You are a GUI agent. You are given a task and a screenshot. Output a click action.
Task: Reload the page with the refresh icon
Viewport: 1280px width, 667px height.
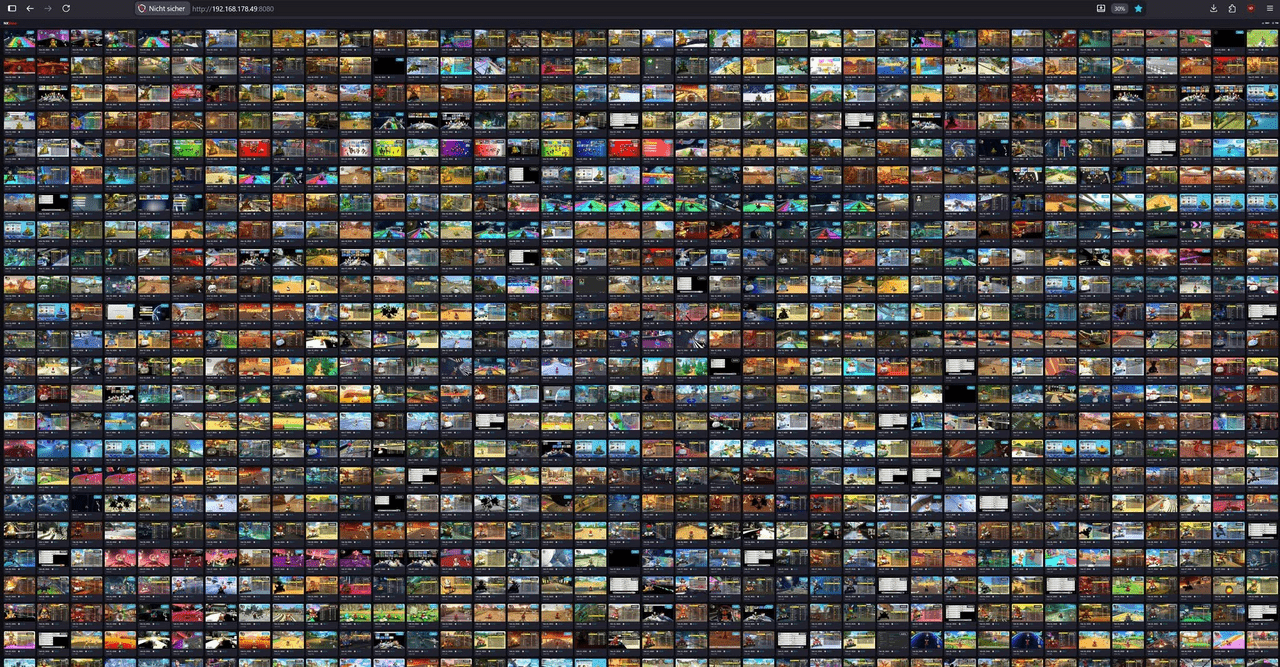click(66, 8)
